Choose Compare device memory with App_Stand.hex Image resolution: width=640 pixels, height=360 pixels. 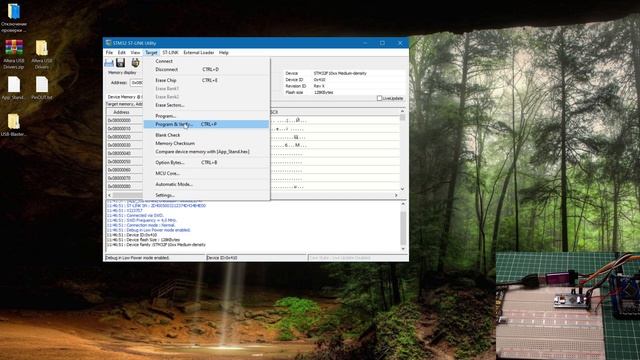tap(206, 151)
